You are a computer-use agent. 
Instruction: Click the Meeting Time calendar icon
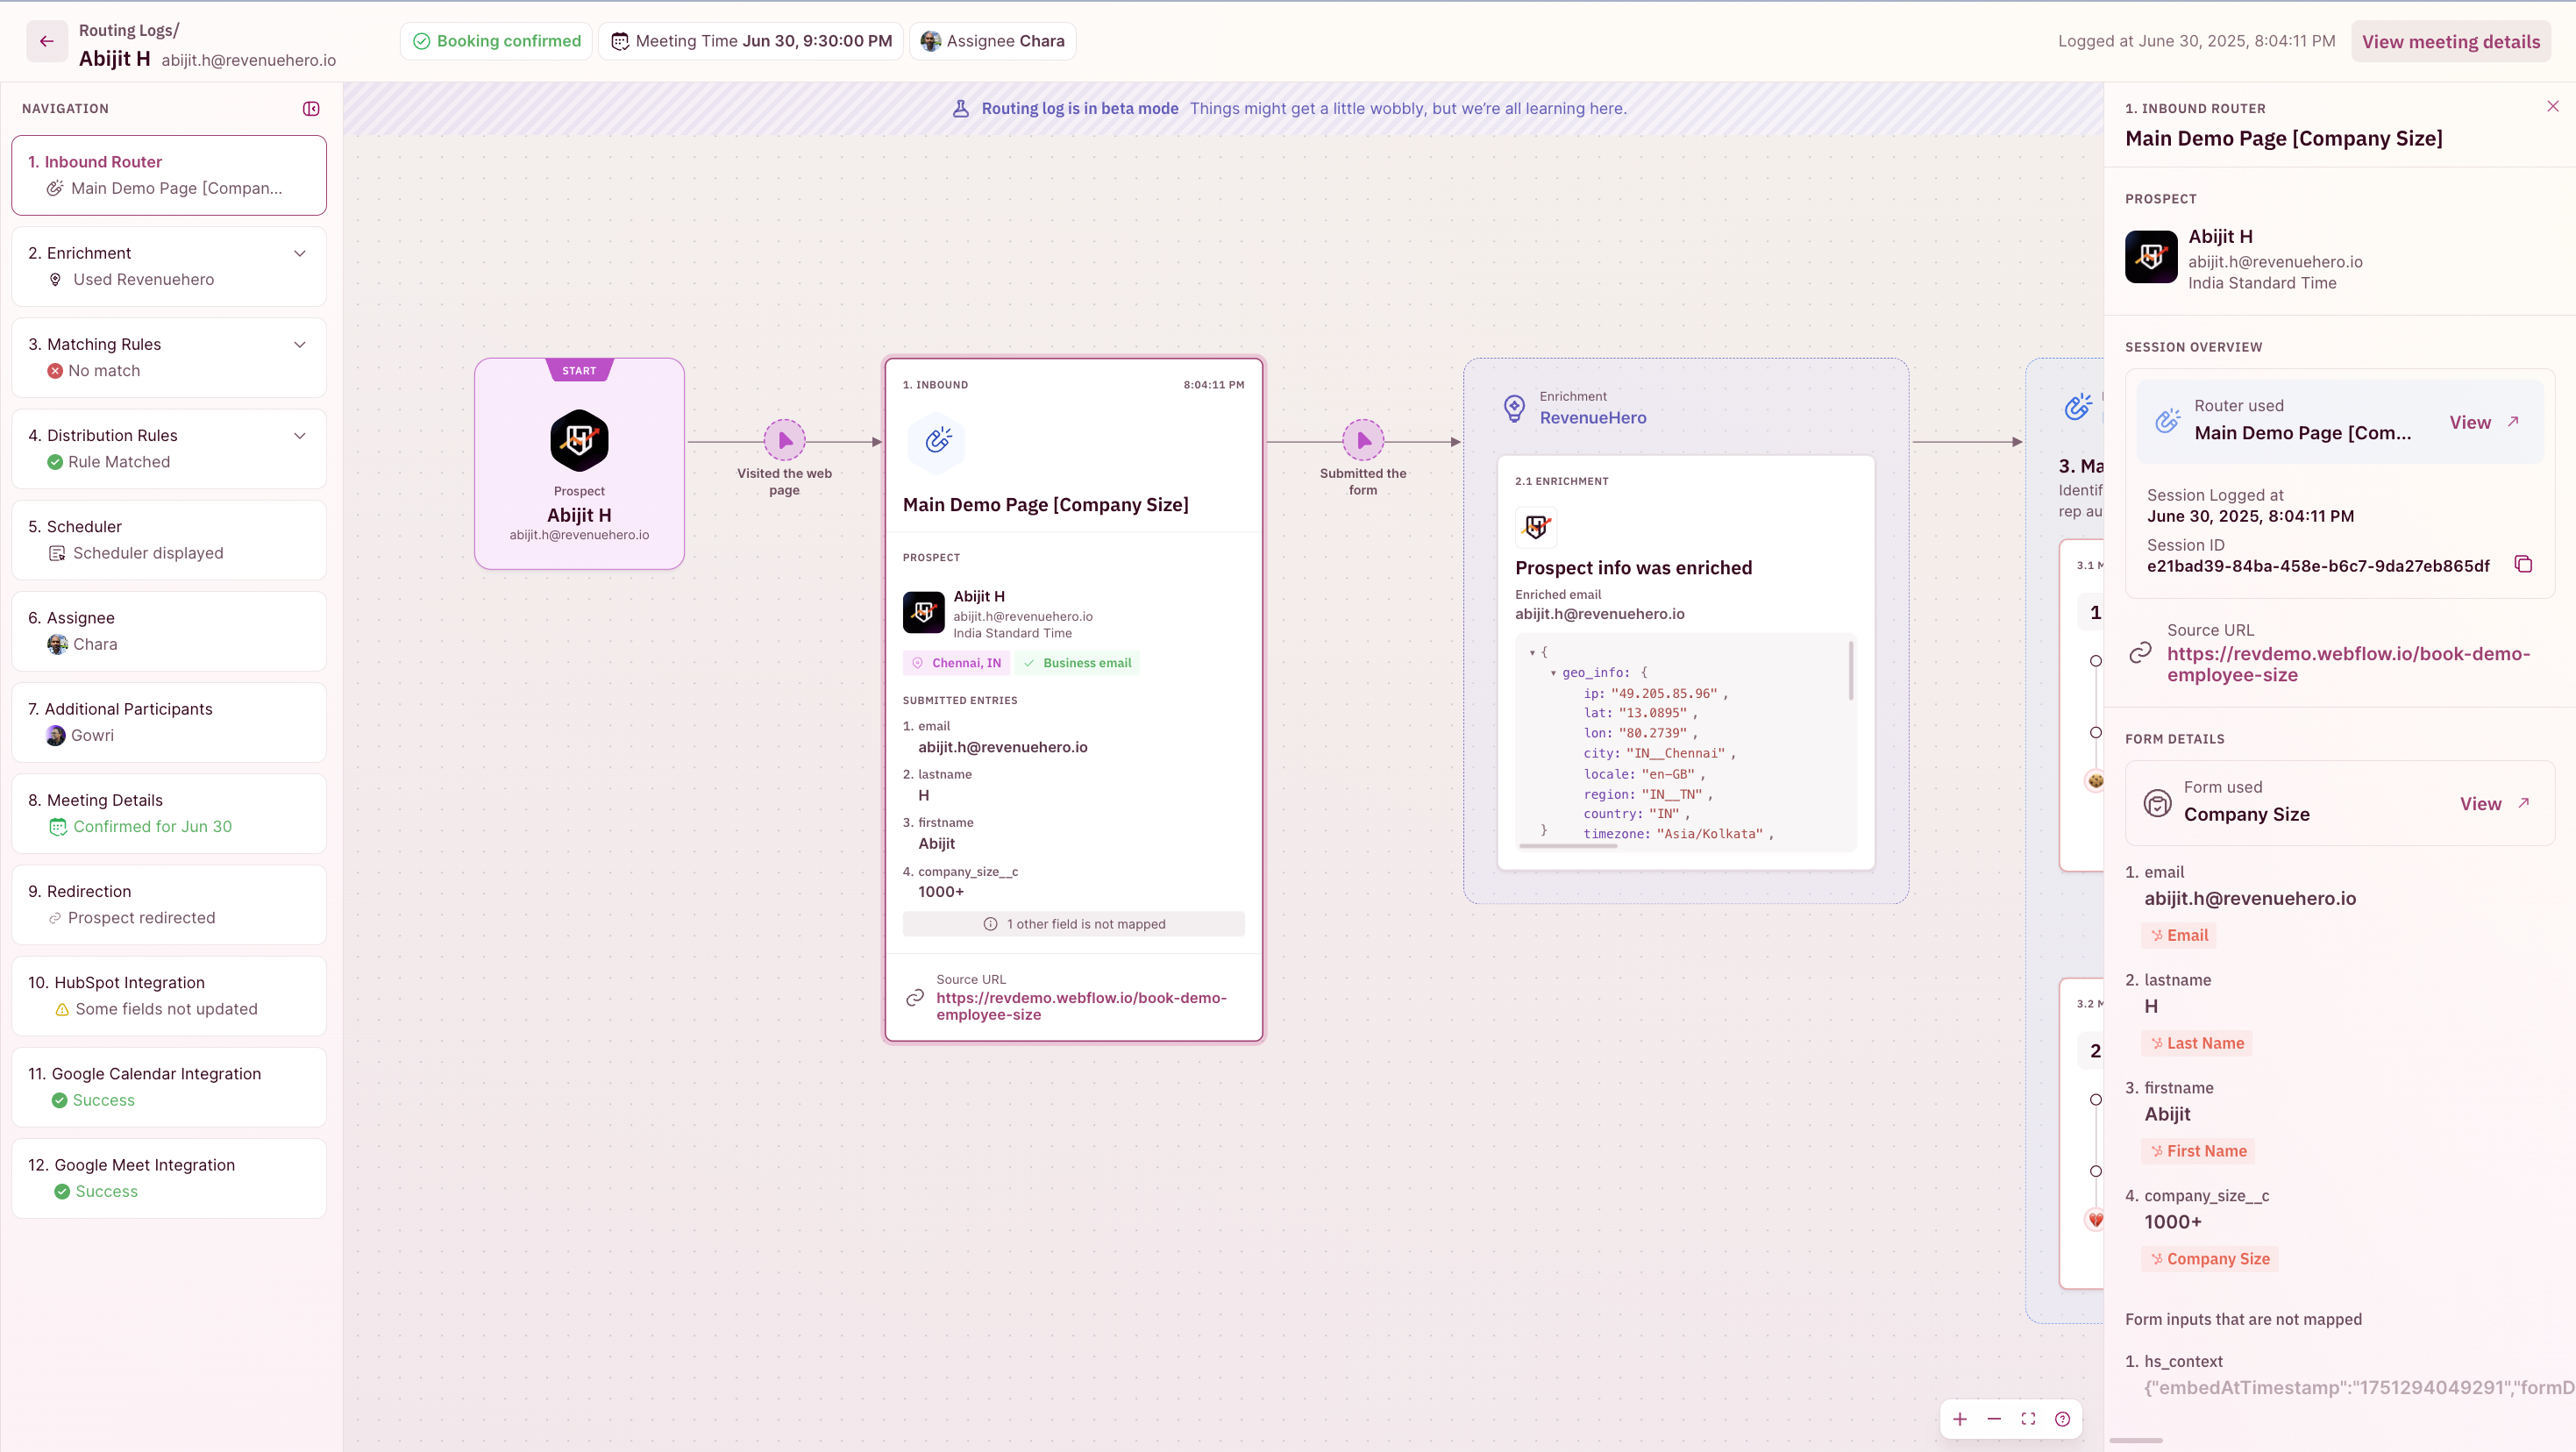(x=620, y=41)
